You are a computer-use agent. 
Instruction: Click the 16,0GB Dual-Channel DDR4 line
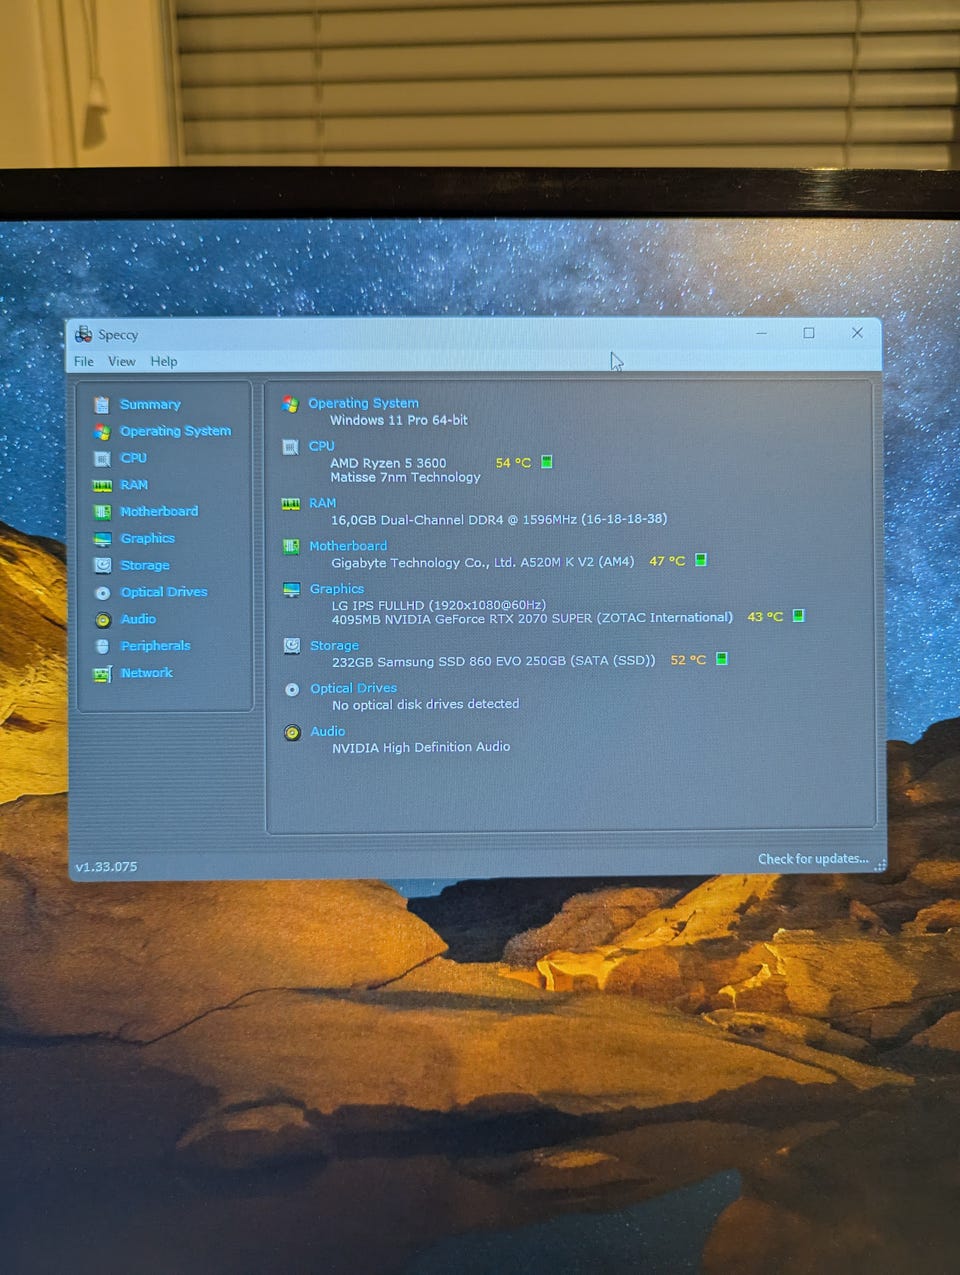(x=499, y=519)
